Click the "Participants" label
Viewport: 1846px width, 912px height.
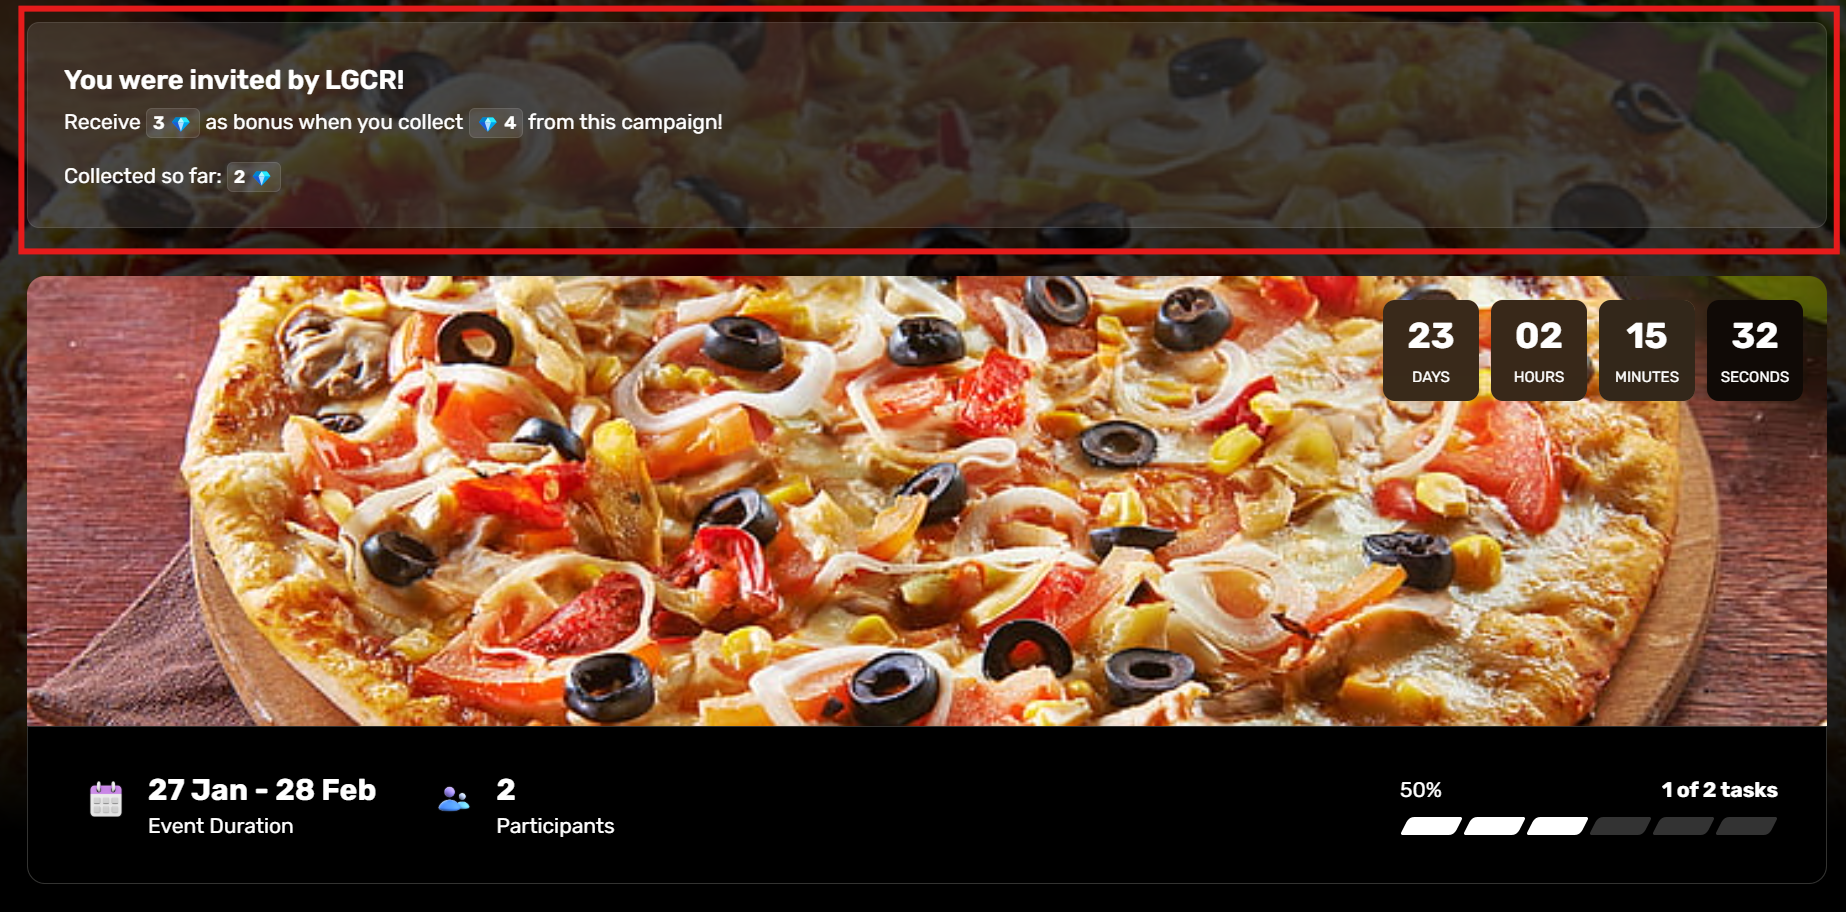[x=555, y=826]
